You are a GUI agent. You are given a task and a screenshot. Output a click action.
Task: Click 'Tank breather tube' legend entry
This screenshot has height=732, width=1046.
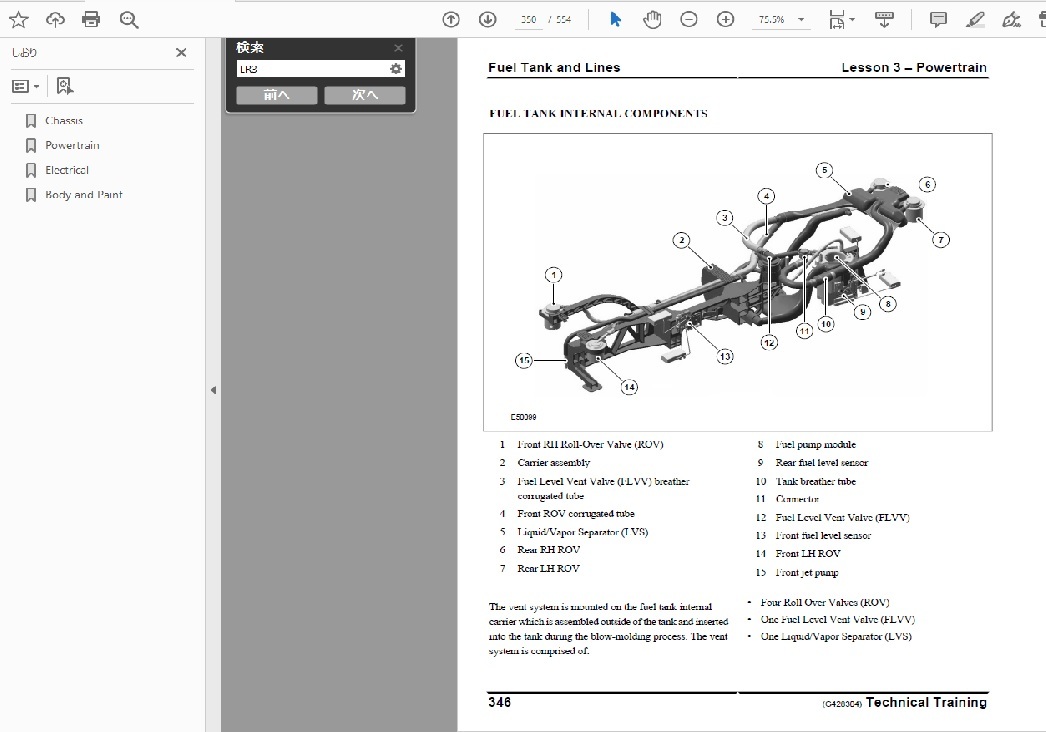click(815, 481)
